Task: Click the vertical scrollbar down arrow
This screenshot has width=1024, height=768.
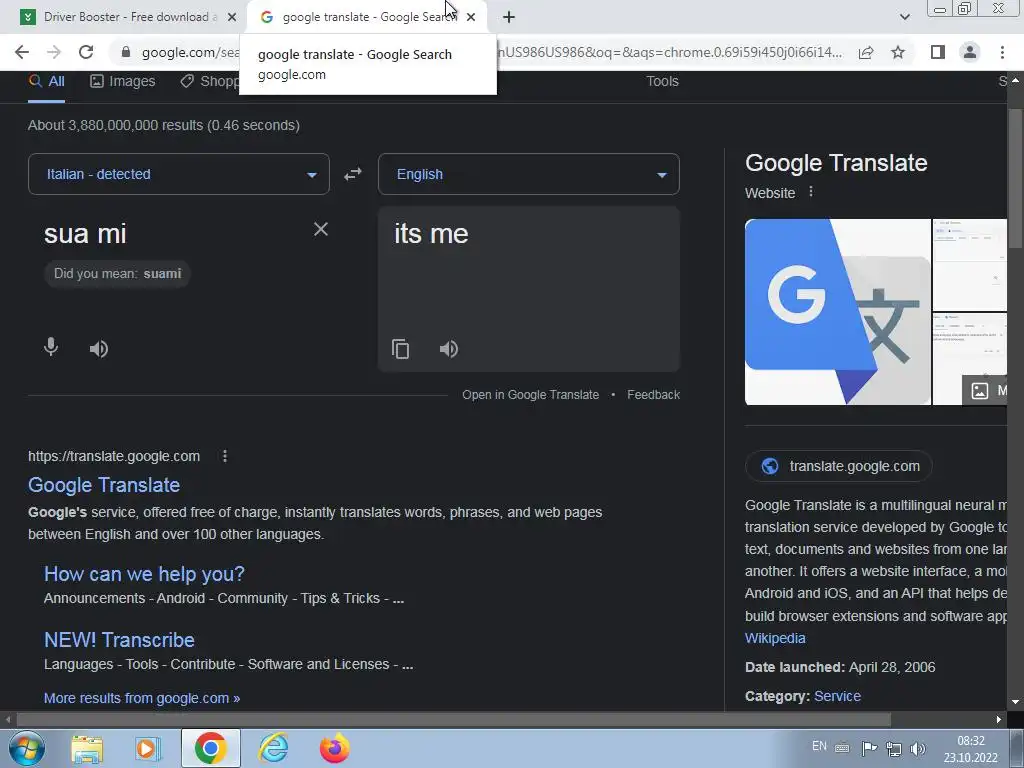Action: 1015,703
